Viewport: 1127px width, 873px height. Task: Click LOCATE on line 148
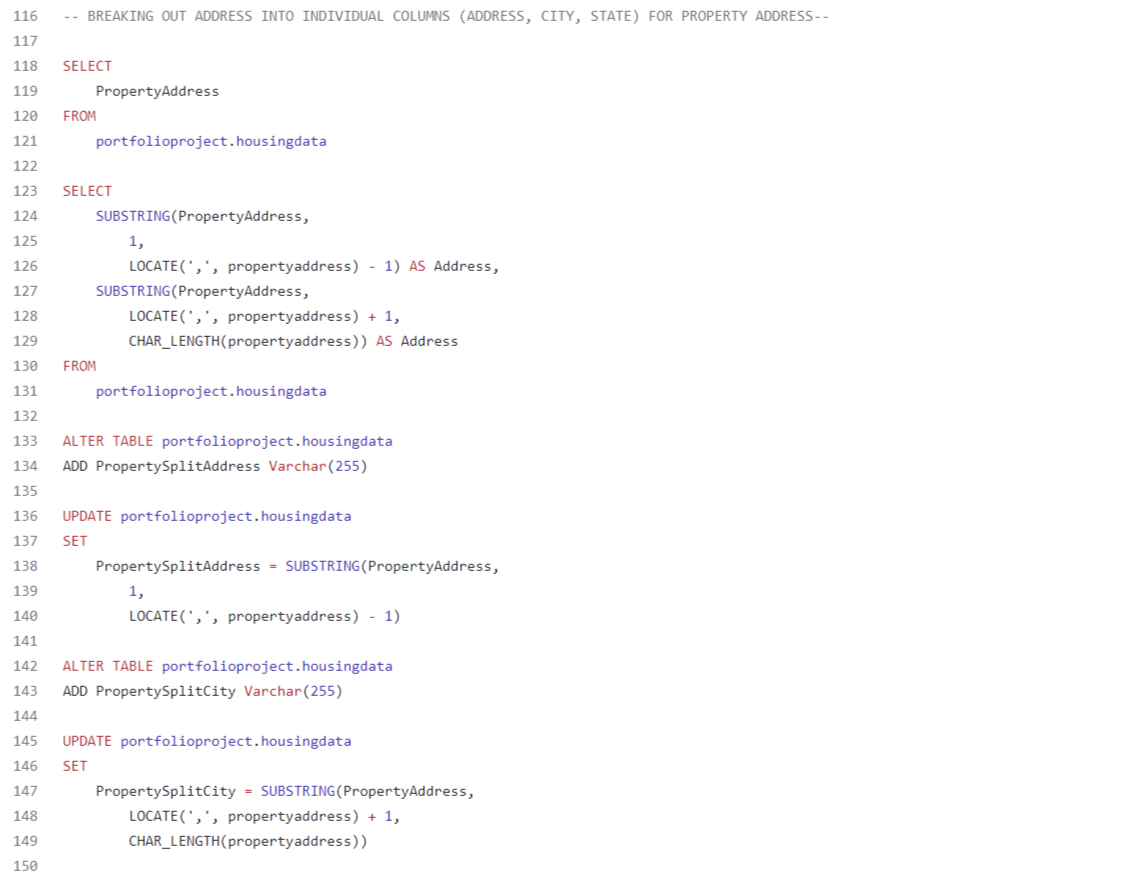[153, 816]
